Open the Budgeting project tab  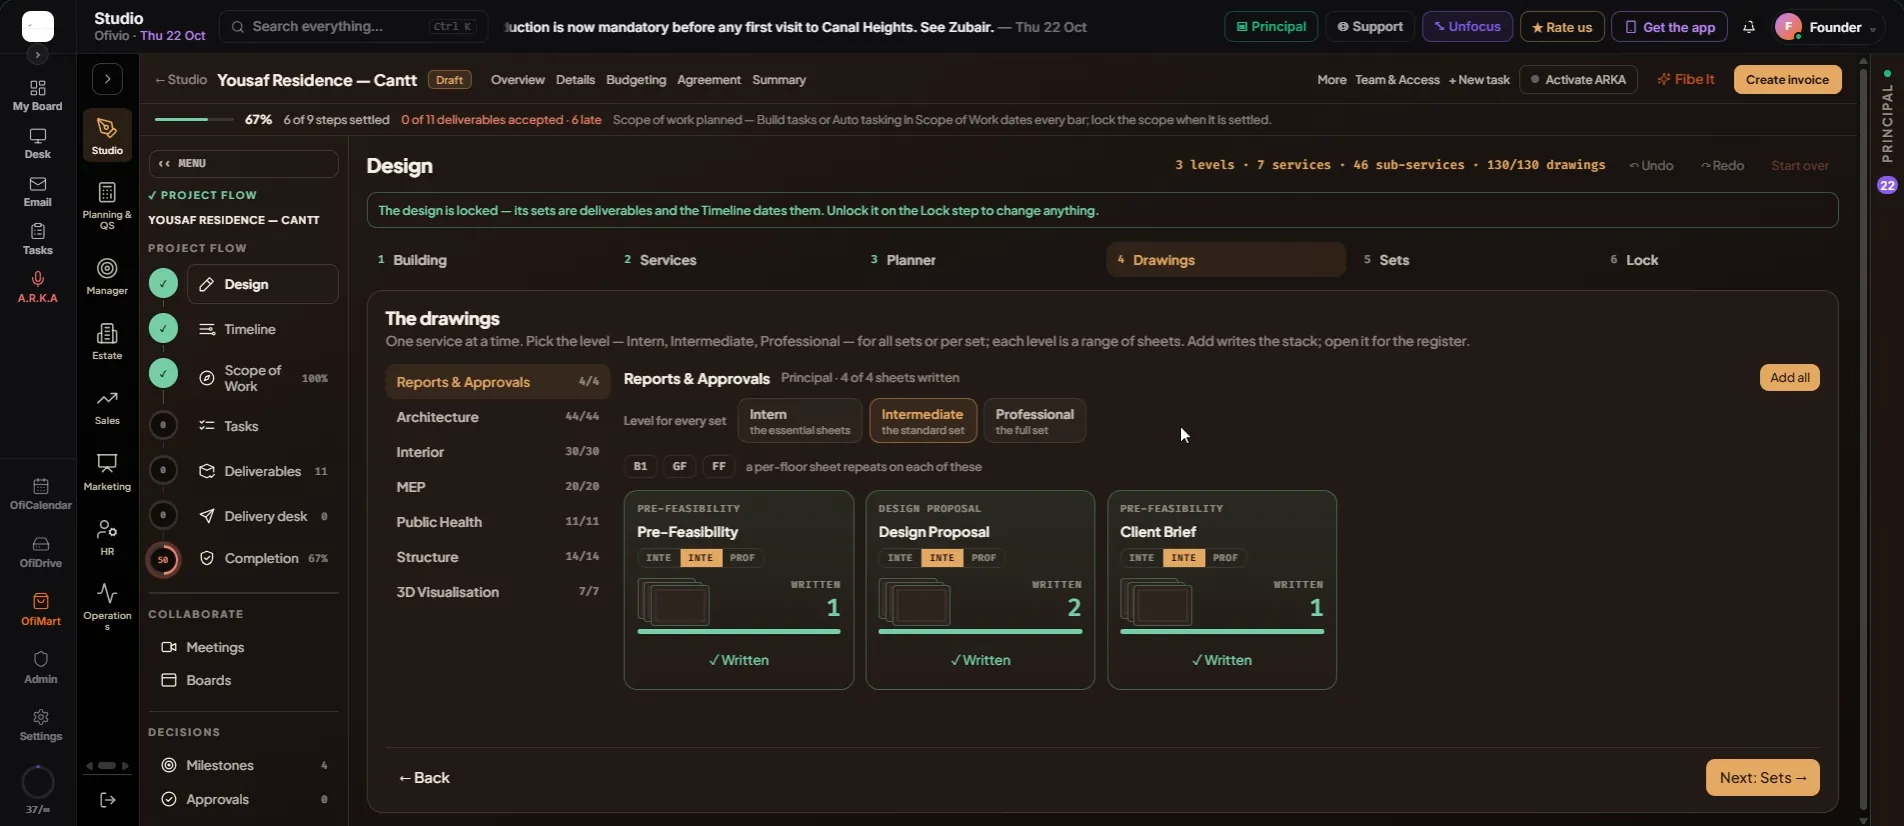[636, 80]
